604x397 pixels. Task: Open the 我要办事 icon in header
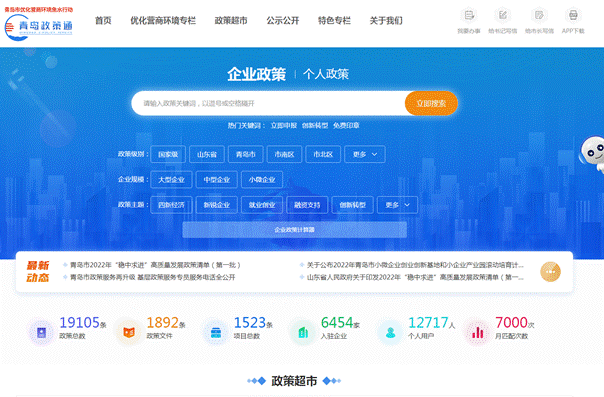point(468,15)
